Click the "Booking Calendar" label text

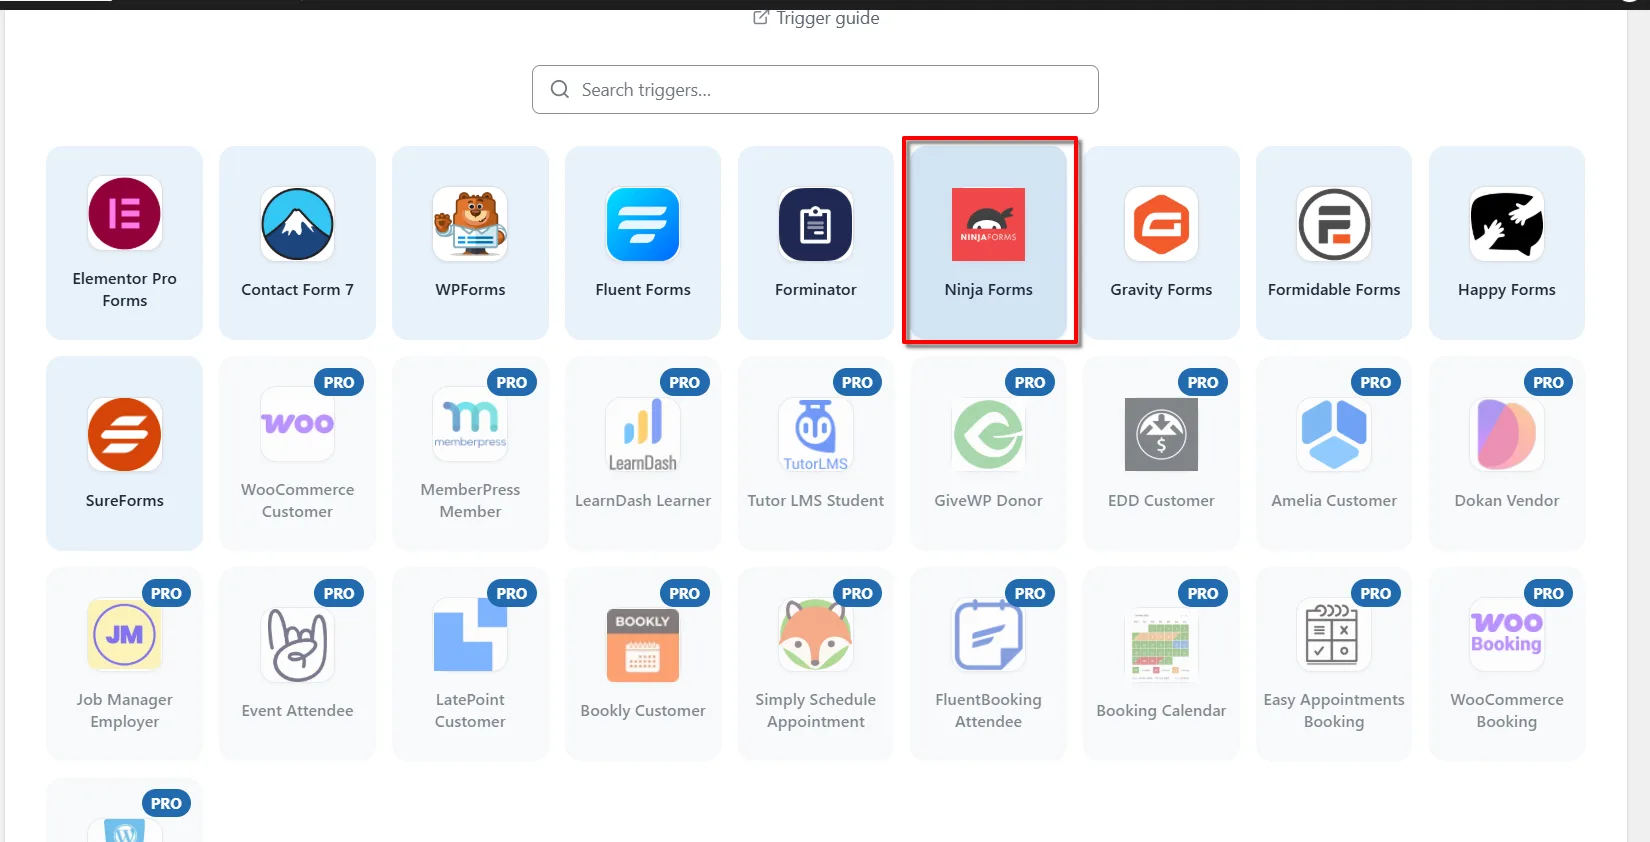[1161, 711]
